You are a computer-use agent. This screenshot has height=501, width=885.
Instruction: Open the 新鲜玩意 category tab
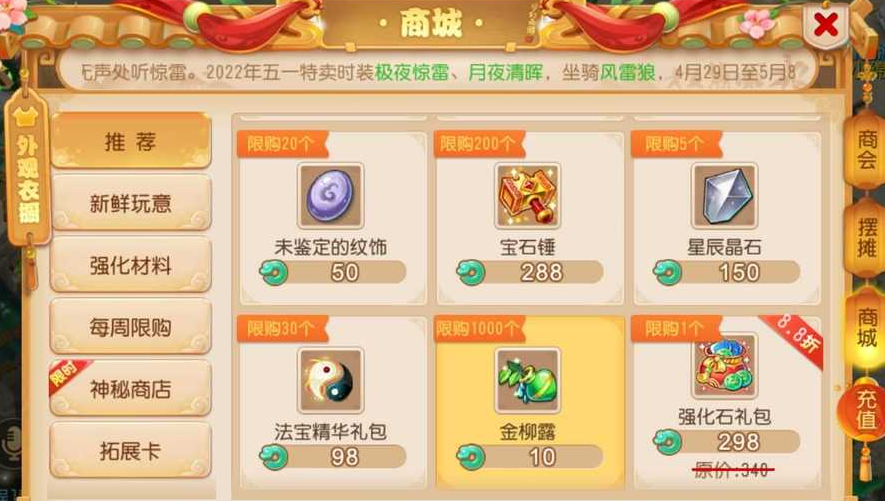coord(131,203)
